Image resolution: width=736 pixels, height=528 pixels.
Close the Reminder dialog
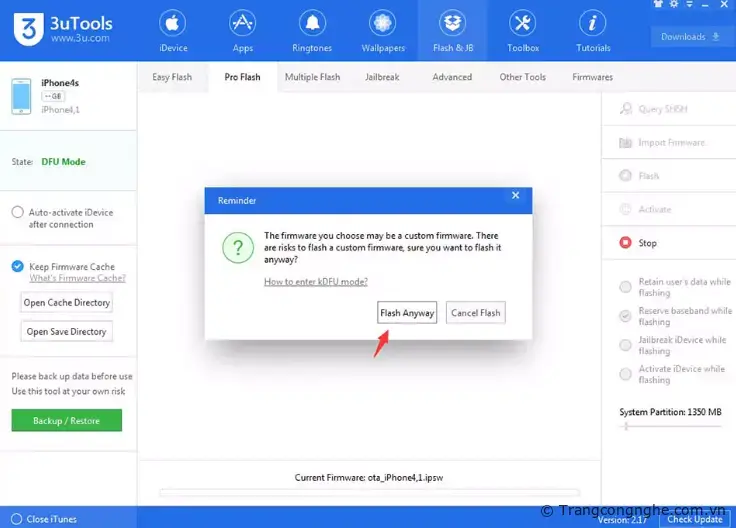coord(515,195)
